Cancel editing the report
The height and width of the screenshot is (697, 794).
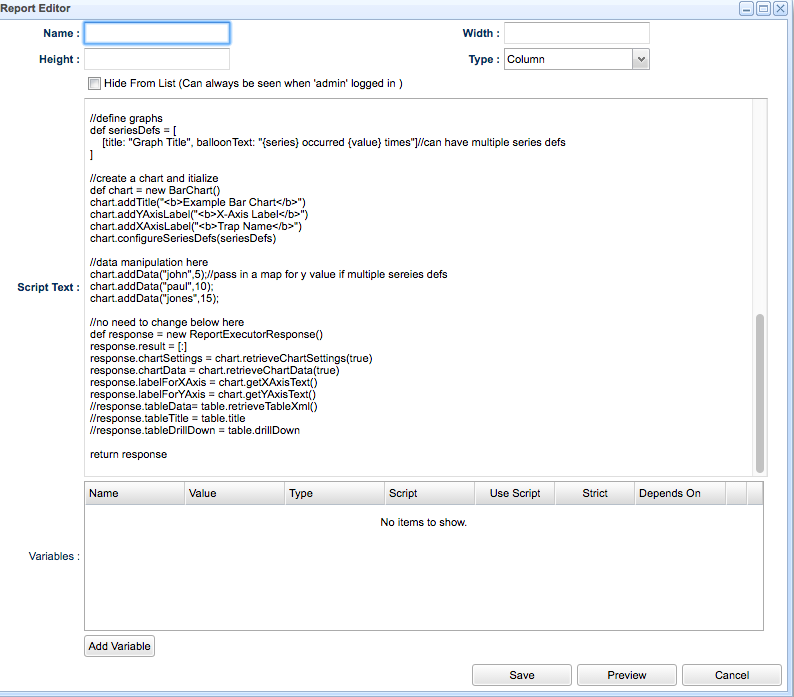pos(732,675)
